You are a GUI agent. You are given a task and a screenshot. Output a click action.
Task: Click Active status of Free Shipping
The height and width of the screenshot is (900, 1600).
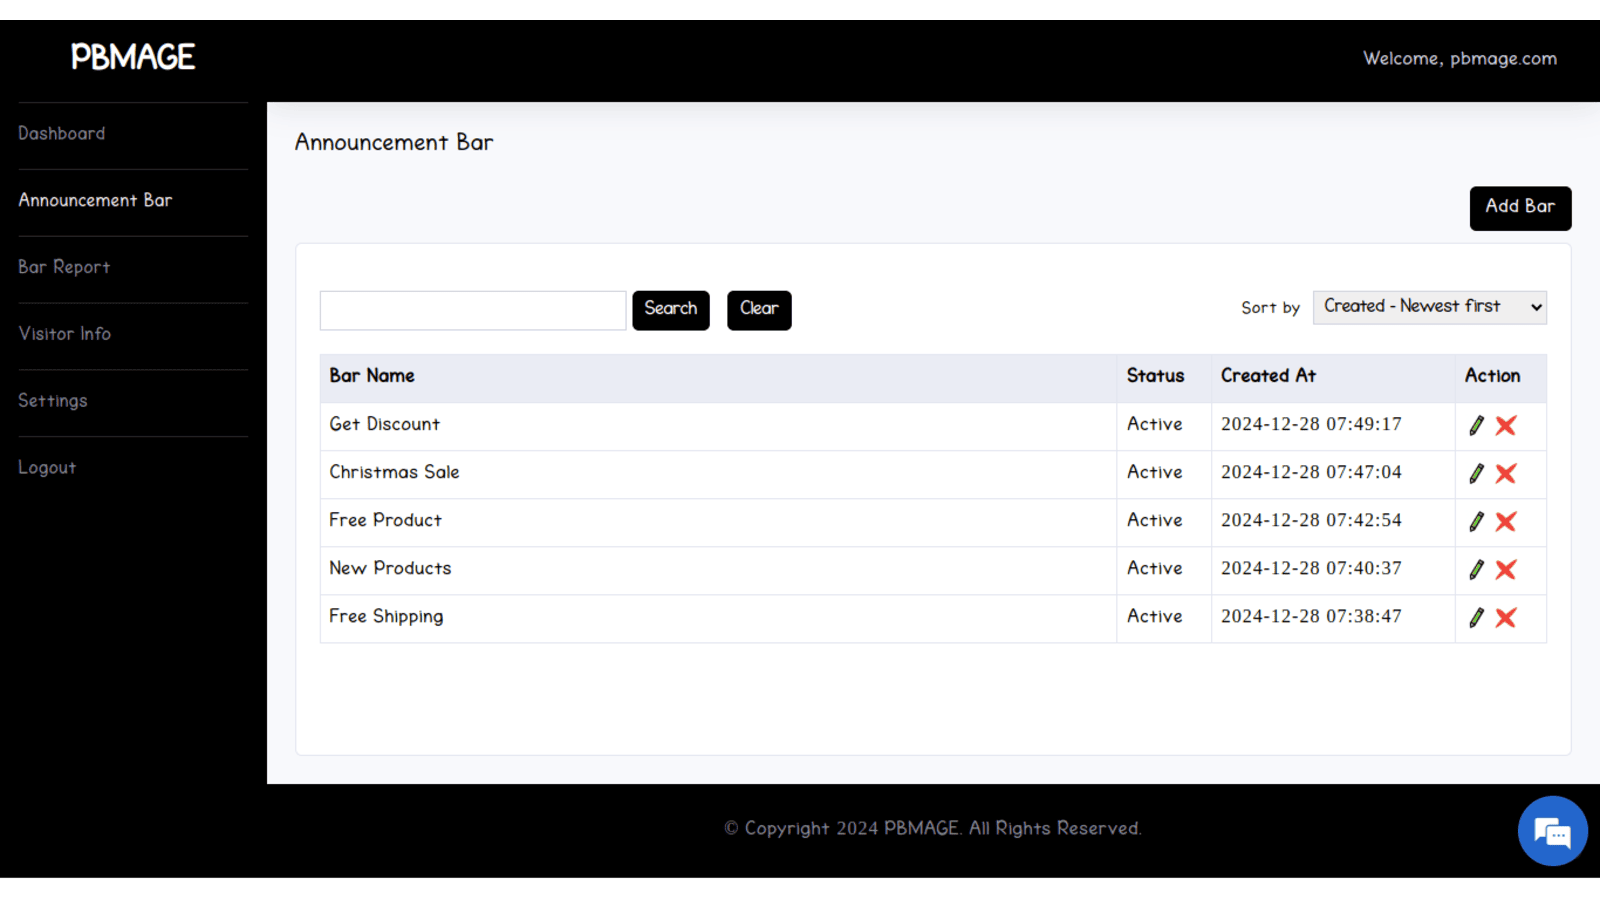[x=1155, y=616]
